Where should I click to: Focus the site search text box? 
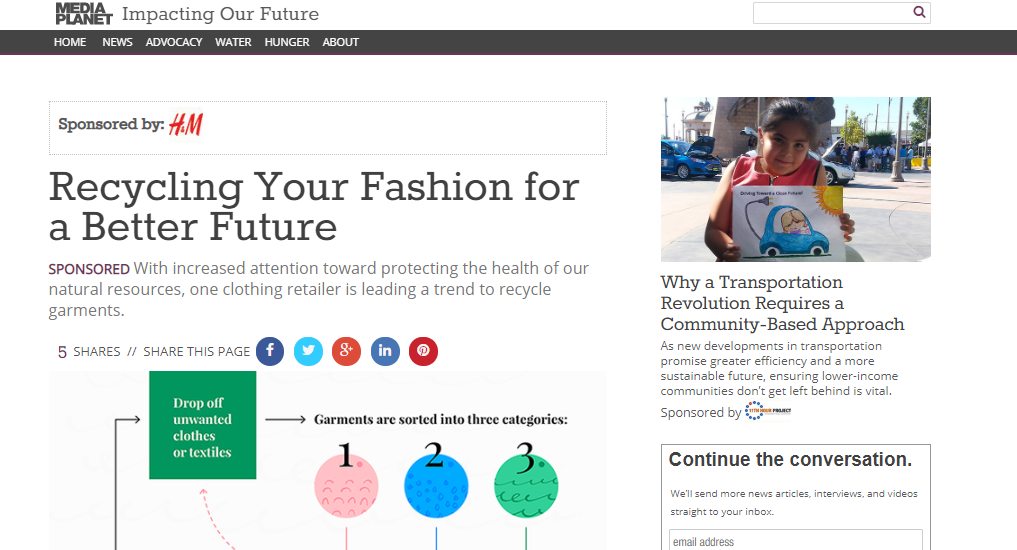831,13
